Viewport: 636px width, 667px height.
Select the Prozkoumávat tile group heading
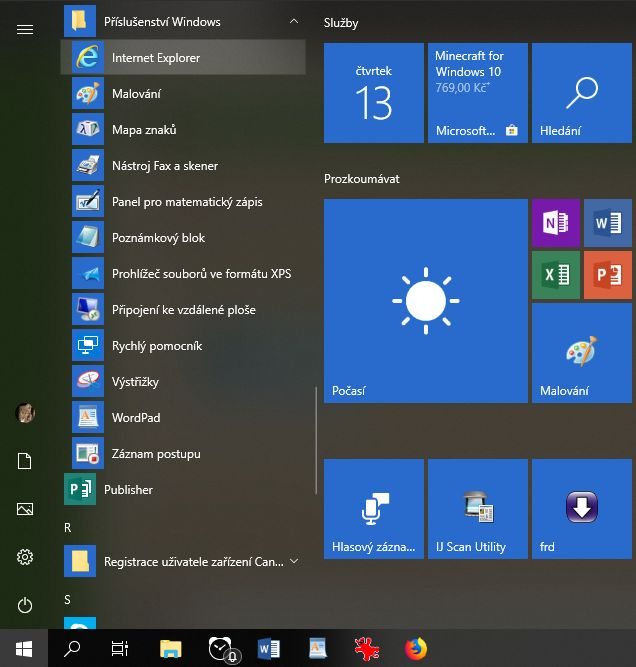click(x=362, y=179)
